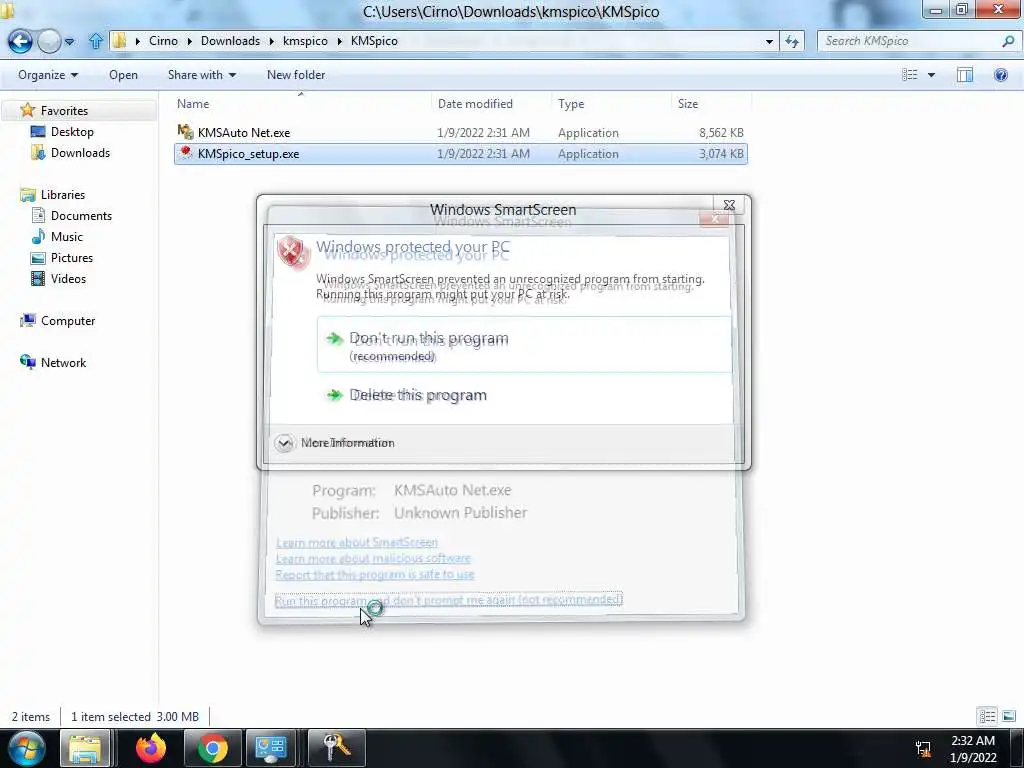The width and height of the screenshot is (1024, 768).
Task: Change your view icon in command bar
Action: (910, 74)
